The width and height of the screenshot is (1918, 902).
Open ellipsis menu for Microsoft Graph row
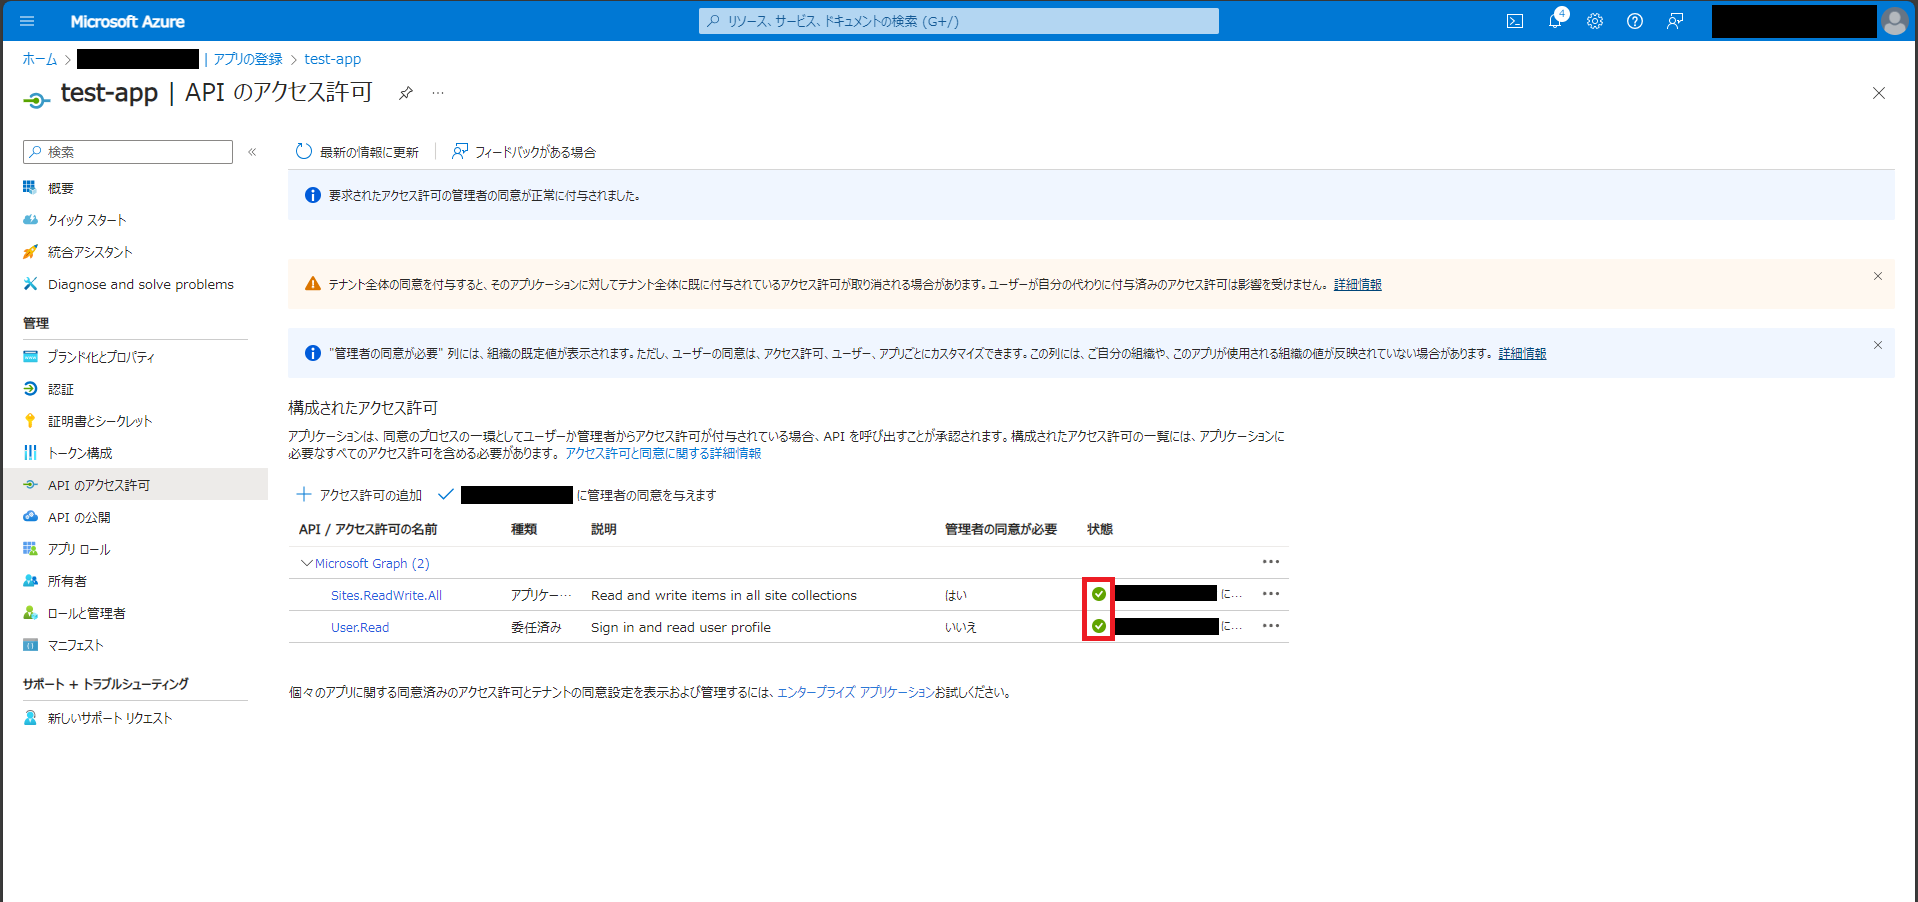tap(1271, 562)
